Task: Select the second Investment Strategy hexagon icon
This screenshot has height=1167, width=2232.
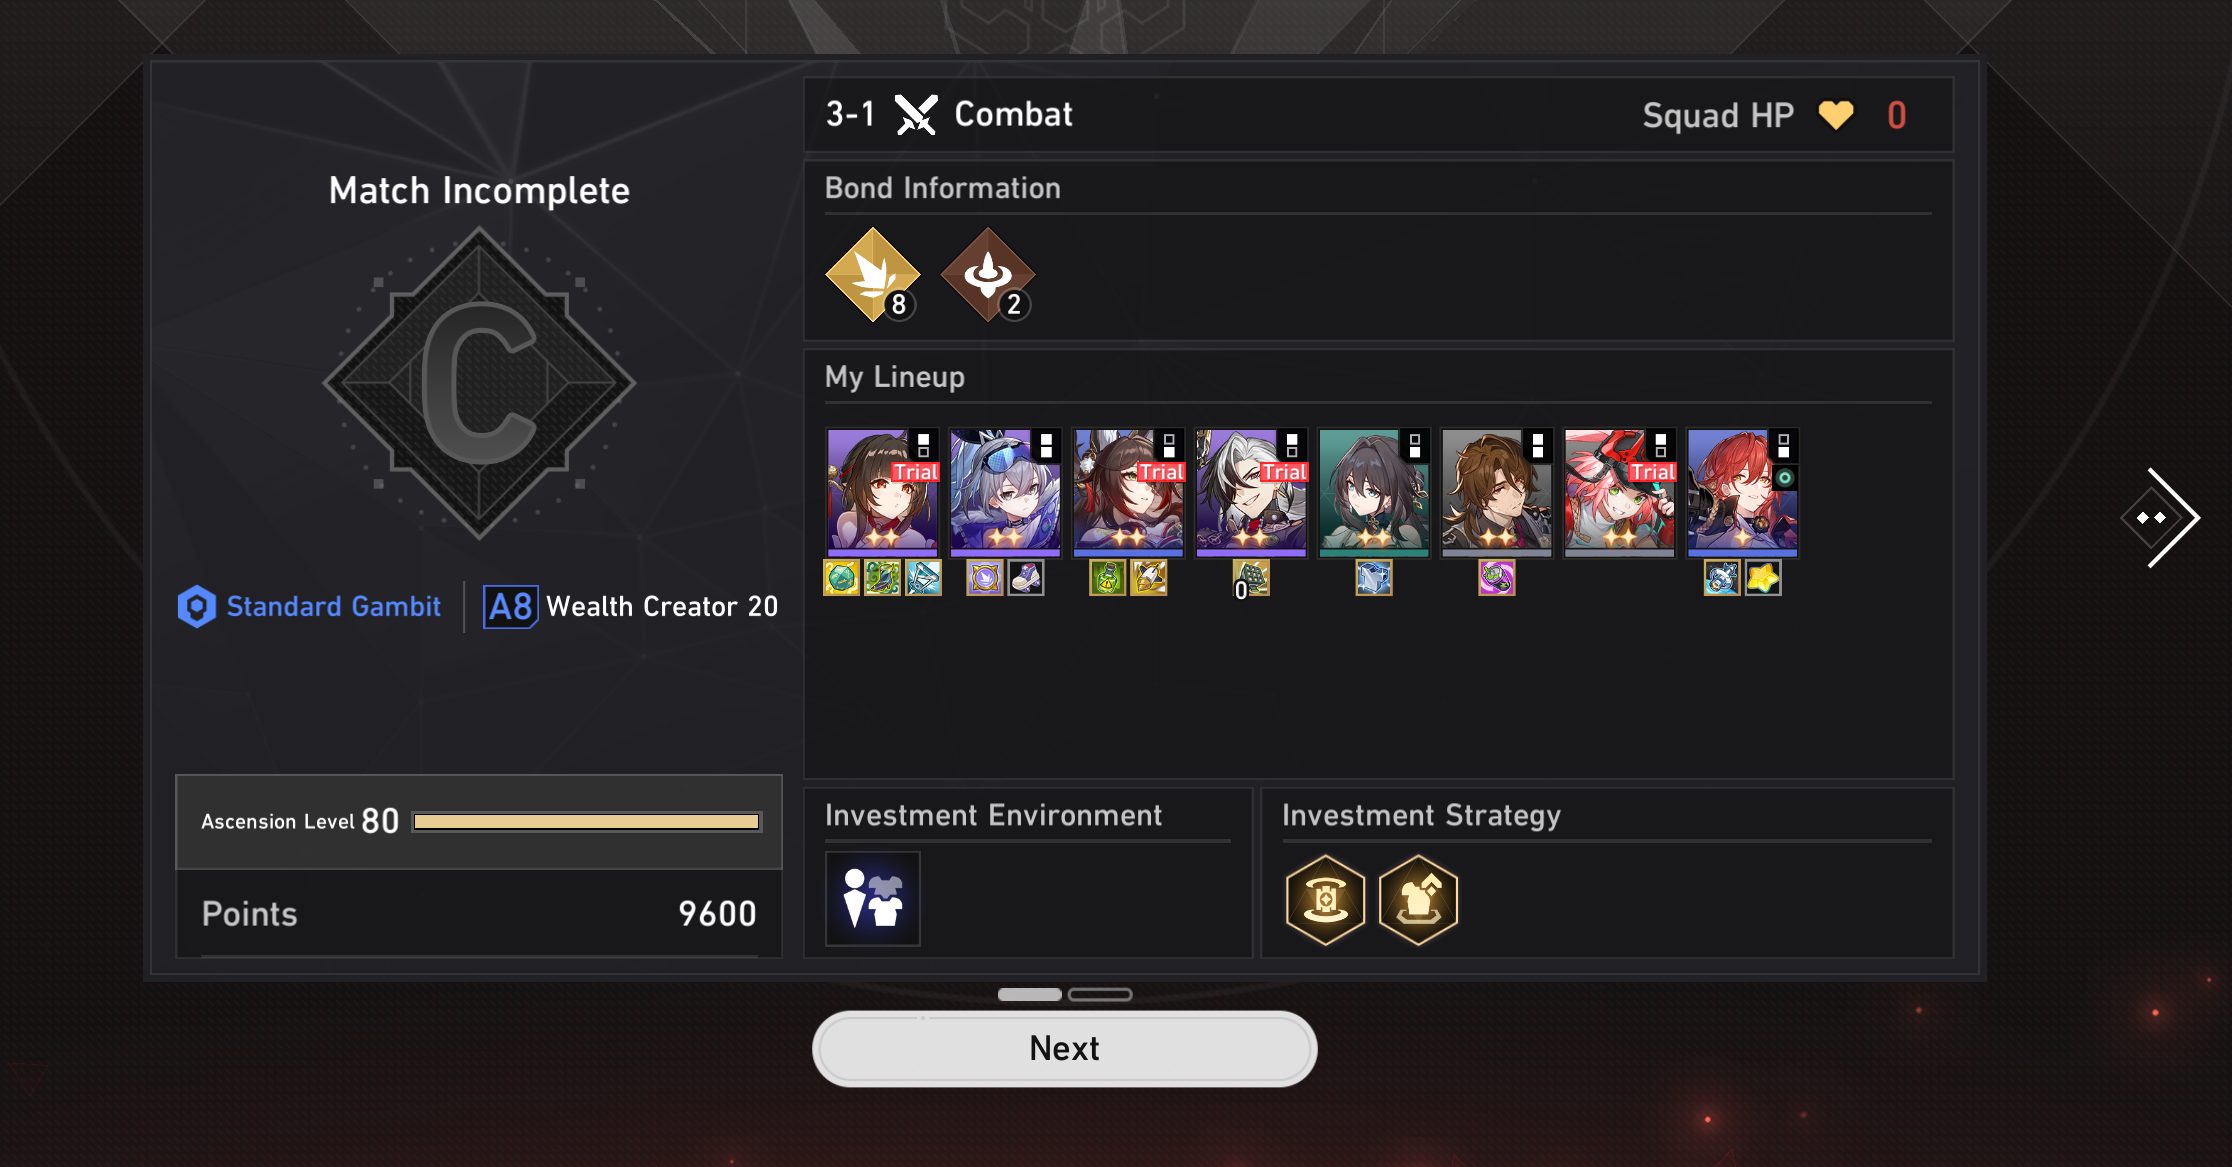Action: pos(1418,900)
